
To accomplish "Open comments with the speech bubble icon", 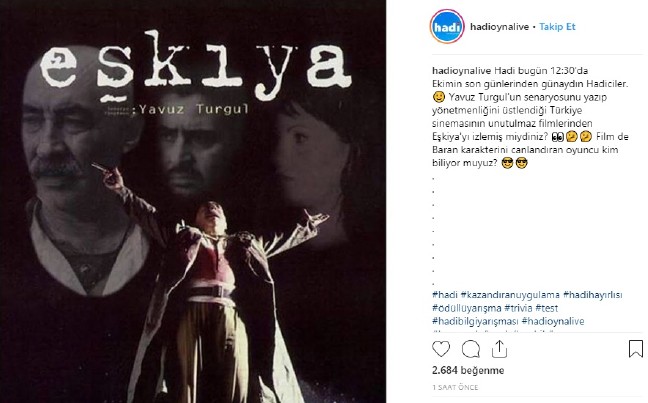I will 471,349.
